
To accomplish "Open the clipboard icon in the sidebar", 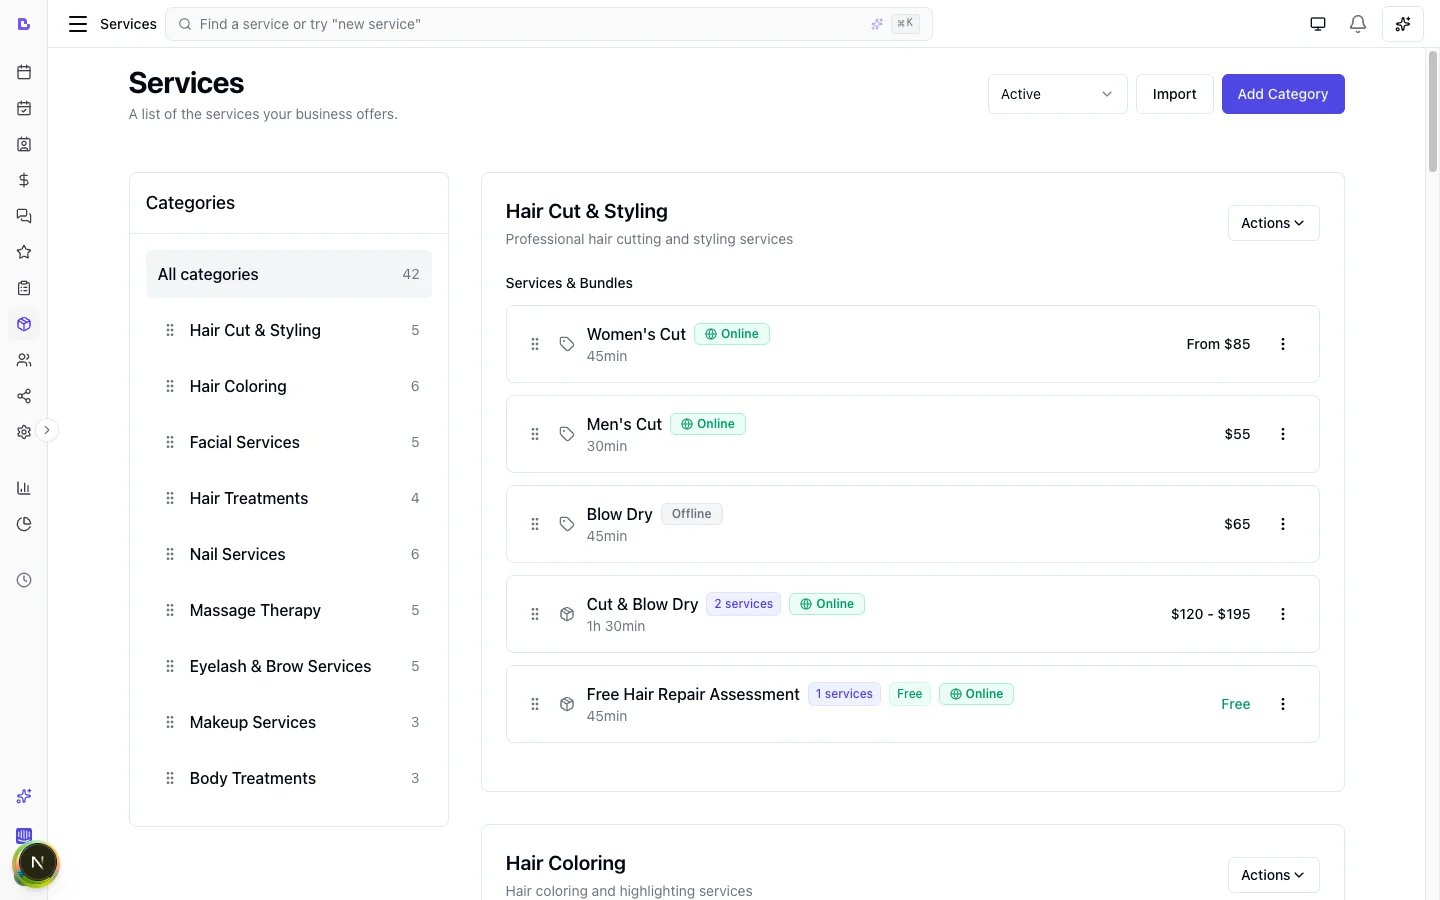I will (24, 288).
